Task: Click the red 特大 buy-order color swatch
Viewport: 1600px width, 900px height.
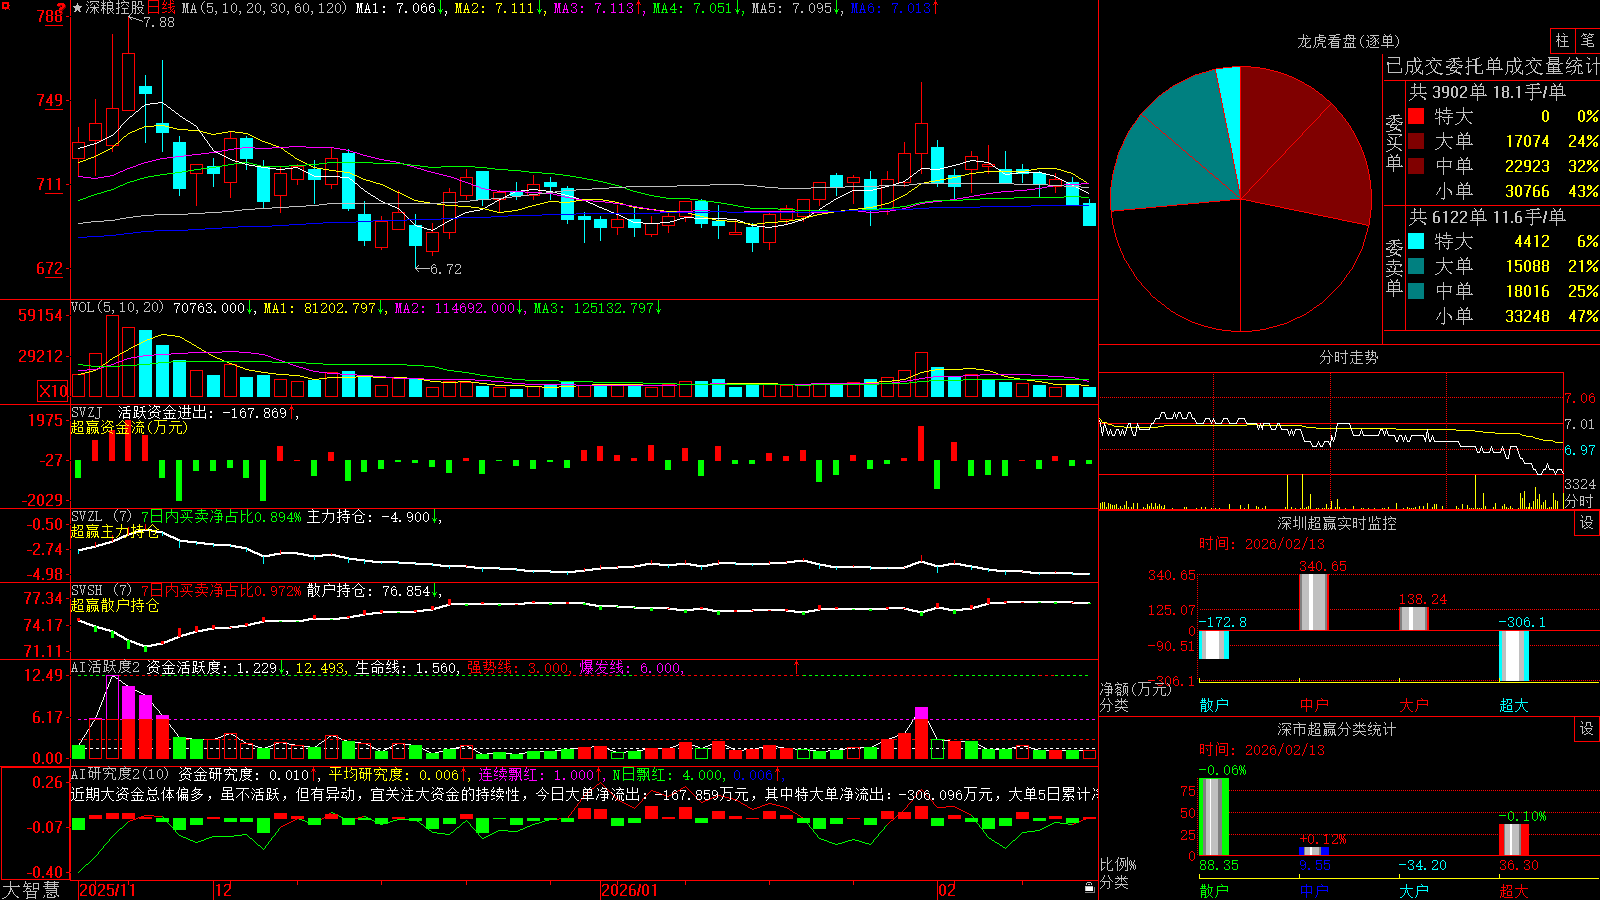Action: tap(1416, 116)
